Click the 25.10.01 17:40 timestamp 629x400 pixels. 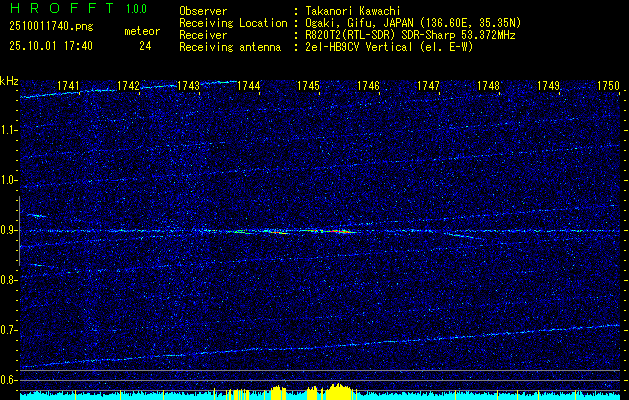48,46
